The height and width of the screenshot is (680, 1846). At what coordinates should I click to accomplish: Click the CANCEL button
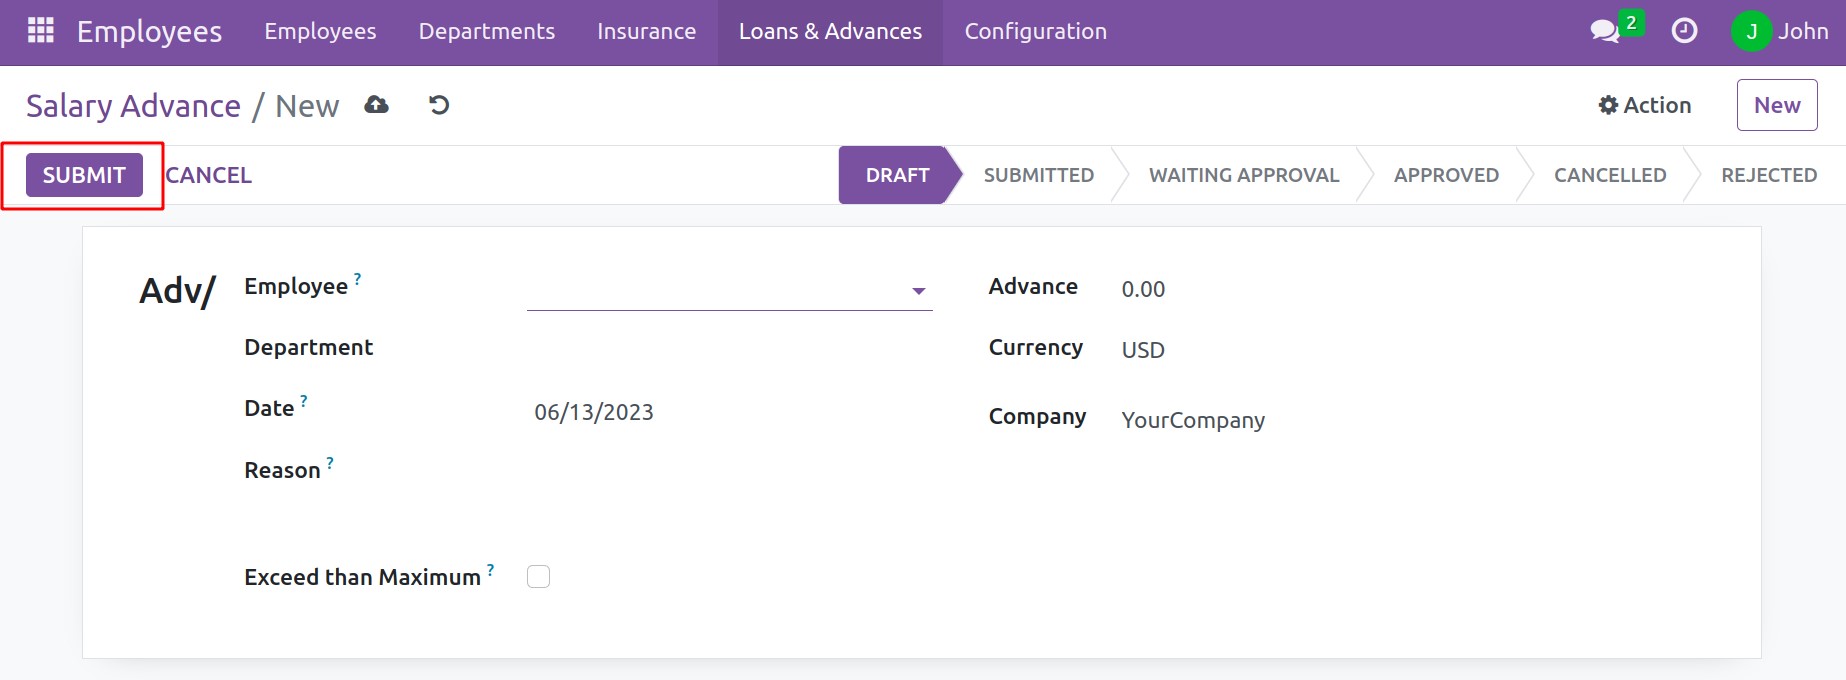[x=207, y=174]
